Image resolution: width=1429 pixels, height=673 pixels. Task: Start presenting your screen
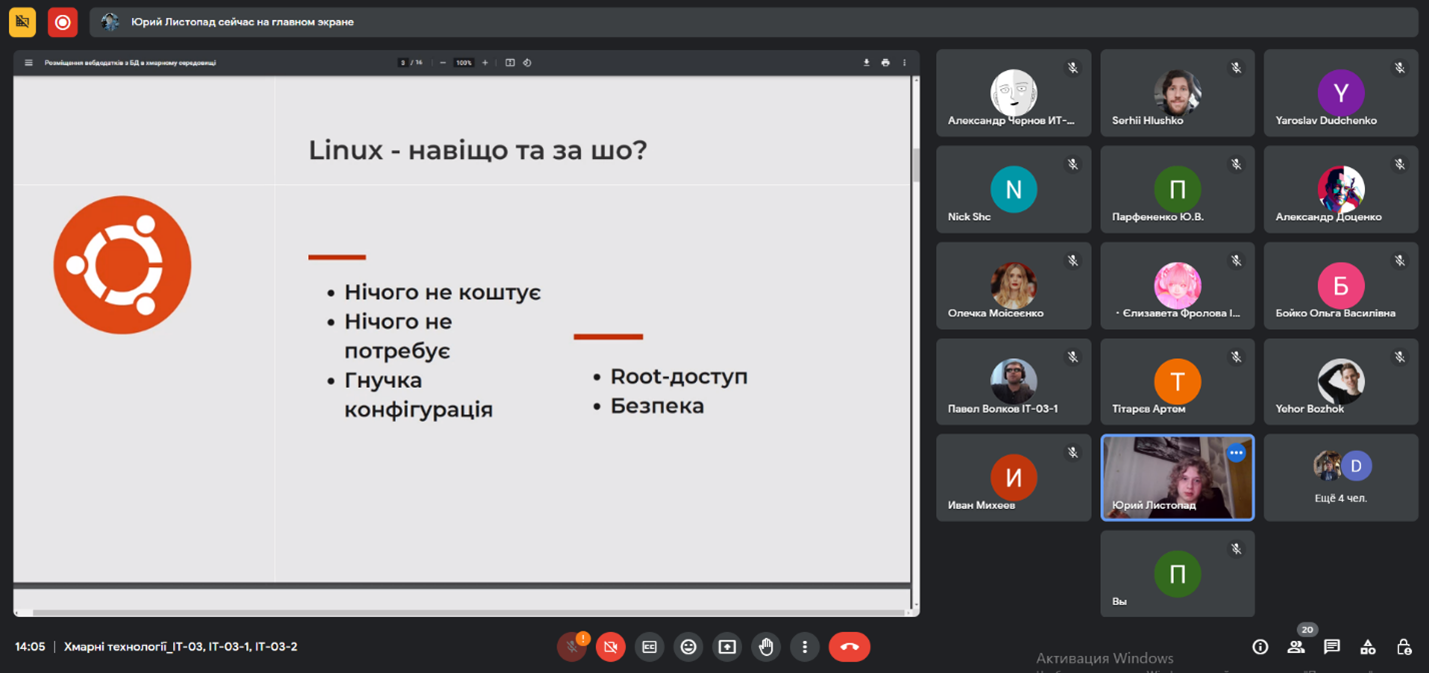727,647
